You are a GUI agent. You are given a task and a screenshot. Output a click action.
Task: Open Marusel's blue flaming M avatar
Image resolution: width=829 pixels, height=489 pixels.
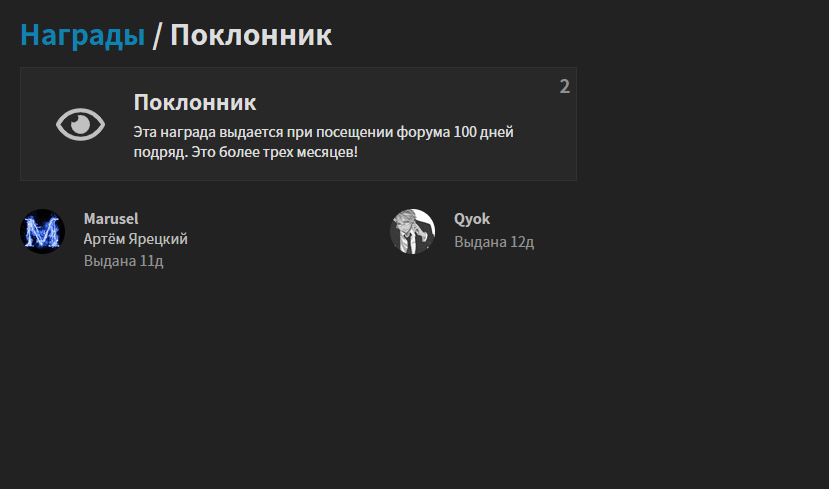(42, 232)
